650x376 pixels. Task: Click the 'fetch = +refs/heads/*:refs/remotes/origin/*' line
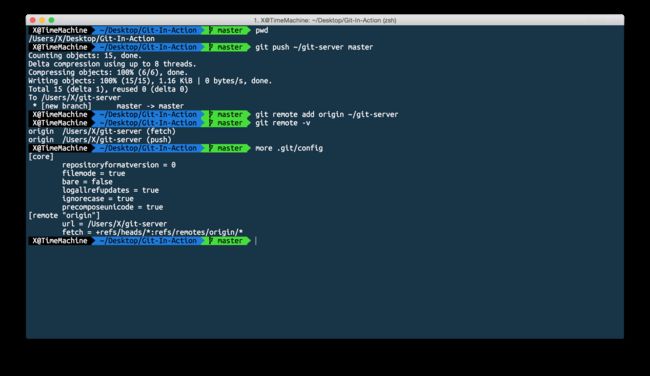coord(152,232)
